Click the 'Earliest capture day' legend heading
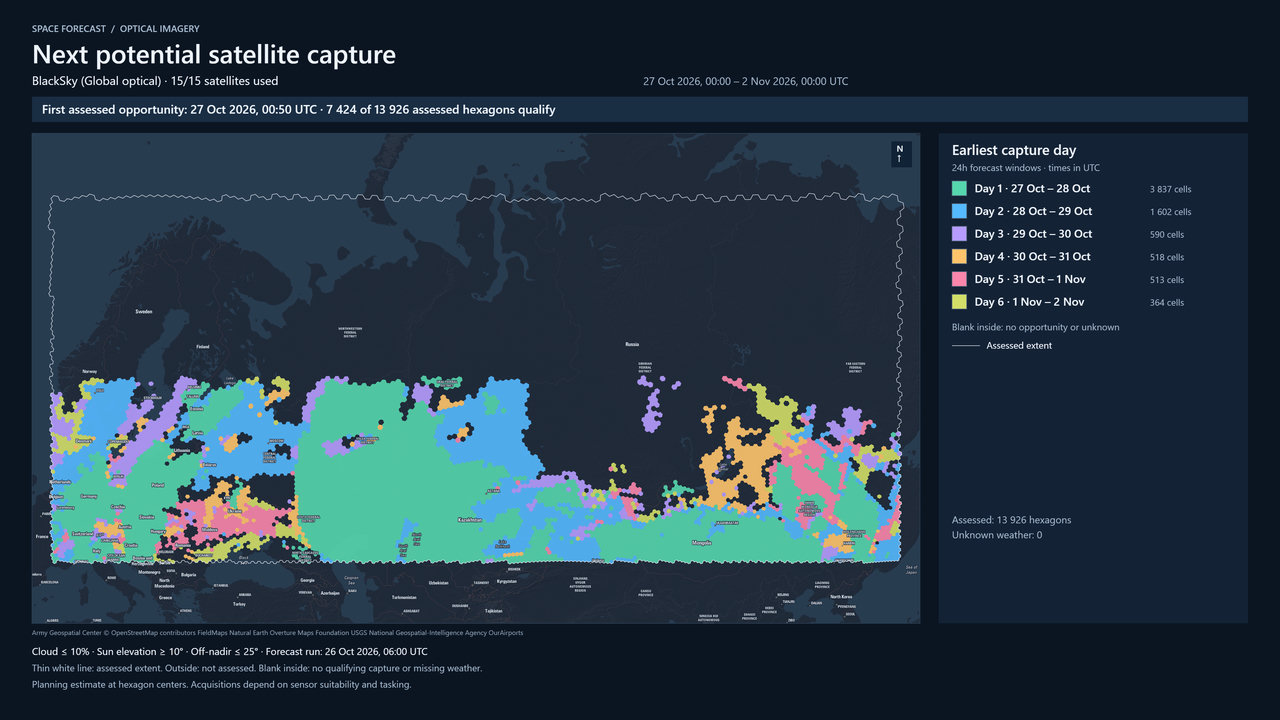 coord(1014,150)
